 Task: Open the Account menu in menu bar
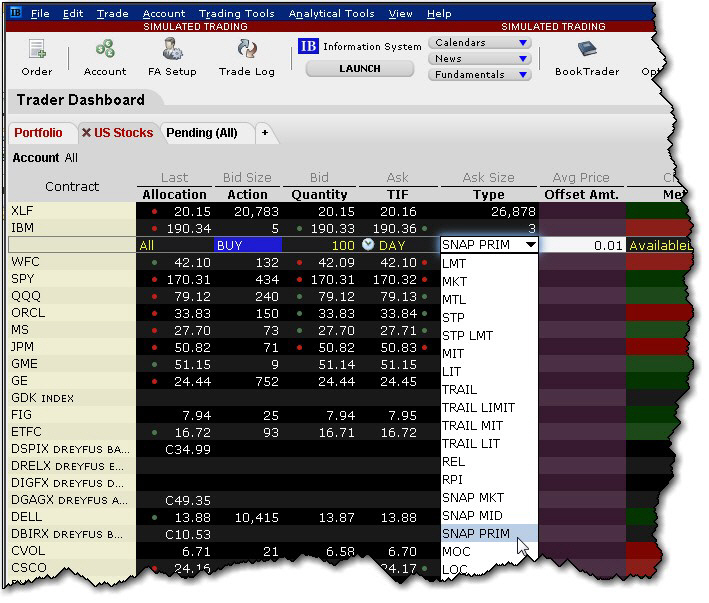coord(164,14)
